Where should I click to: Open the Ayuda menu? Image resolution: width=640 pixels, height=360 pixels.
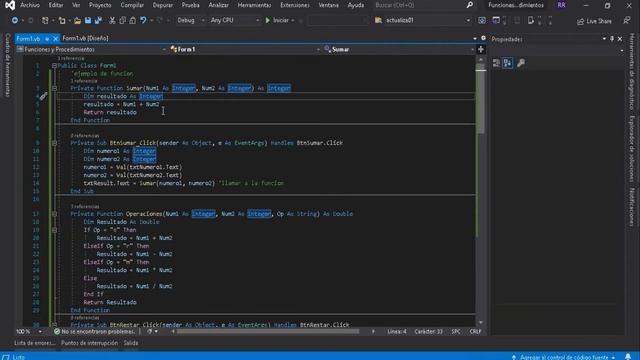(356, 5)
